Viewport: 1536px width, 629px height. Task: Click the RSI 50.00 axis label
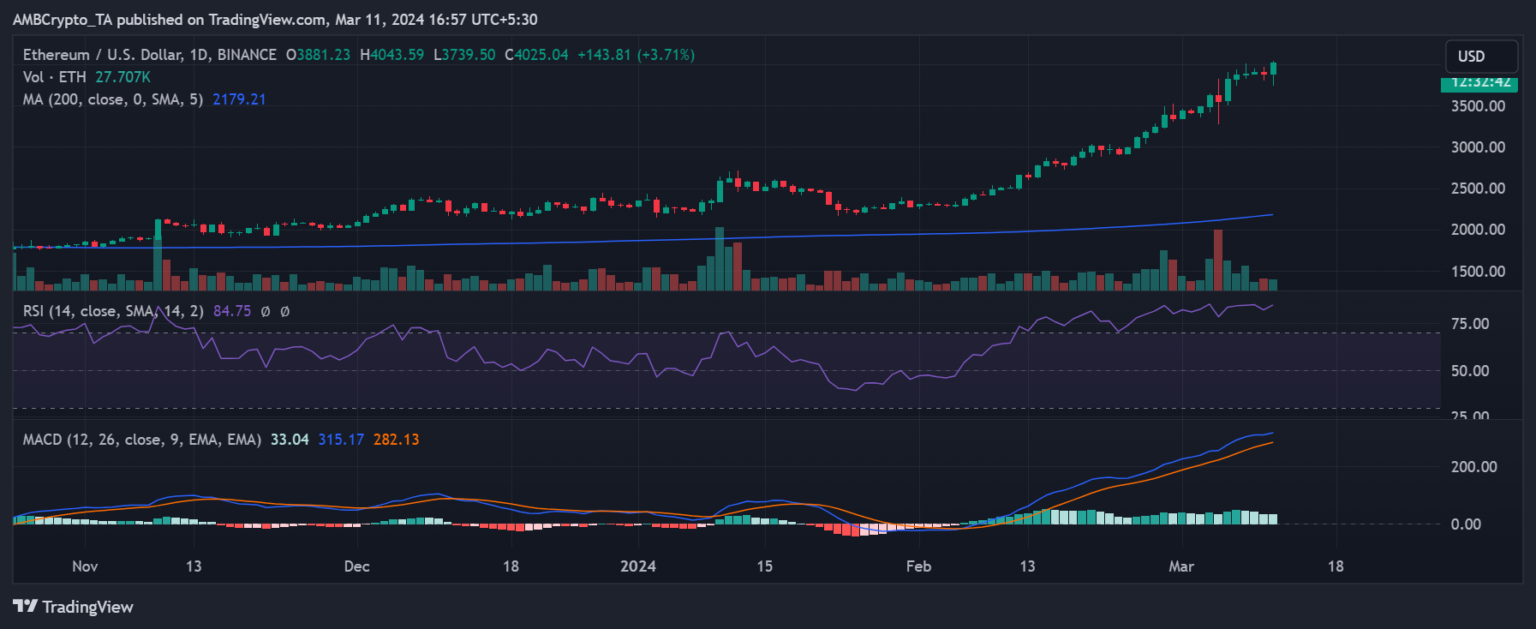[1478, 371]
